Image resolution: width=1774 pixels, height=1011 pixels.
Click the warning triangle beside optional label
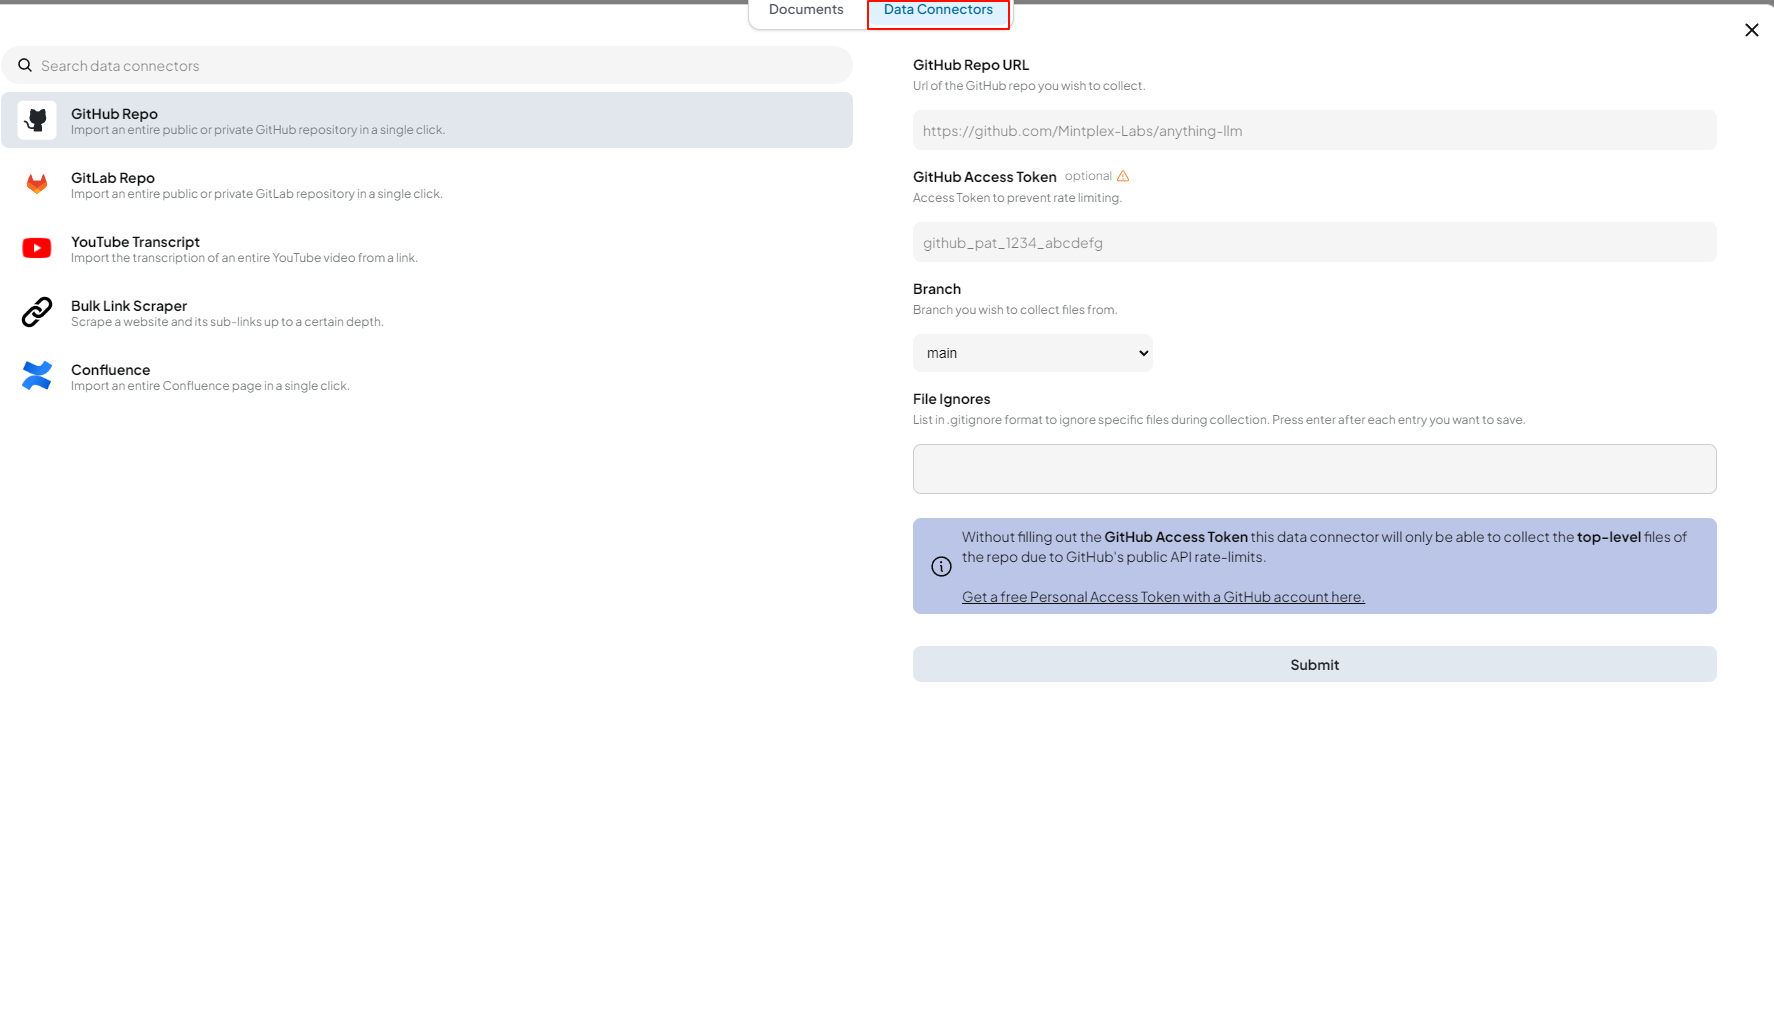coord(1123,176)
